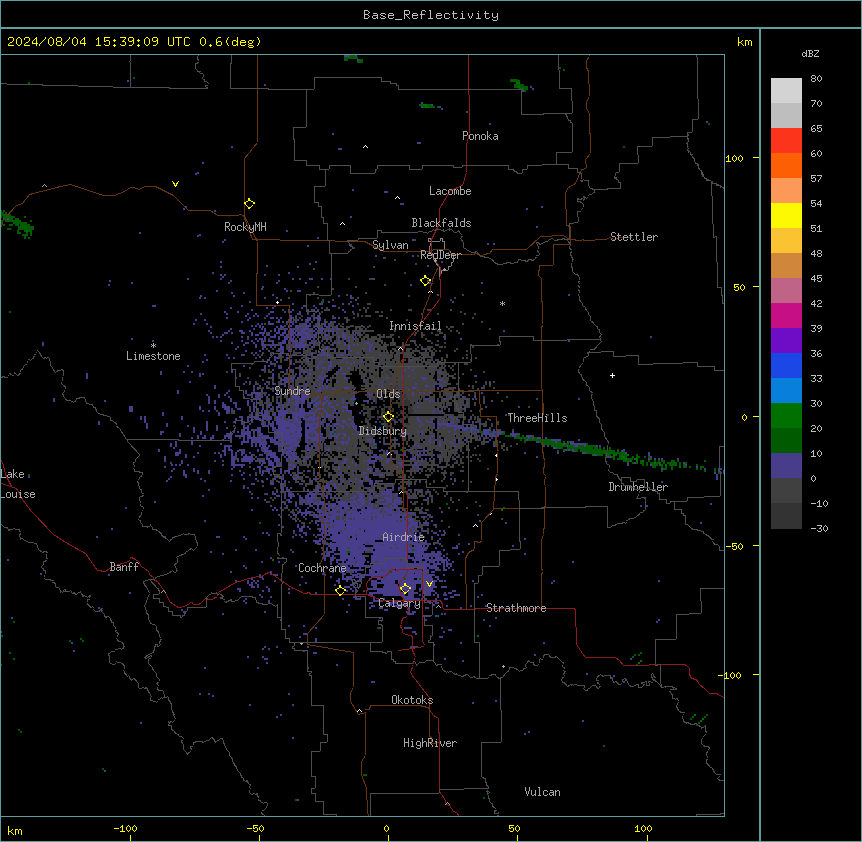Image resolution: width=862 pixels, height=842 pixels.
Task: Click the Cochrane town label
Action: 322,568
